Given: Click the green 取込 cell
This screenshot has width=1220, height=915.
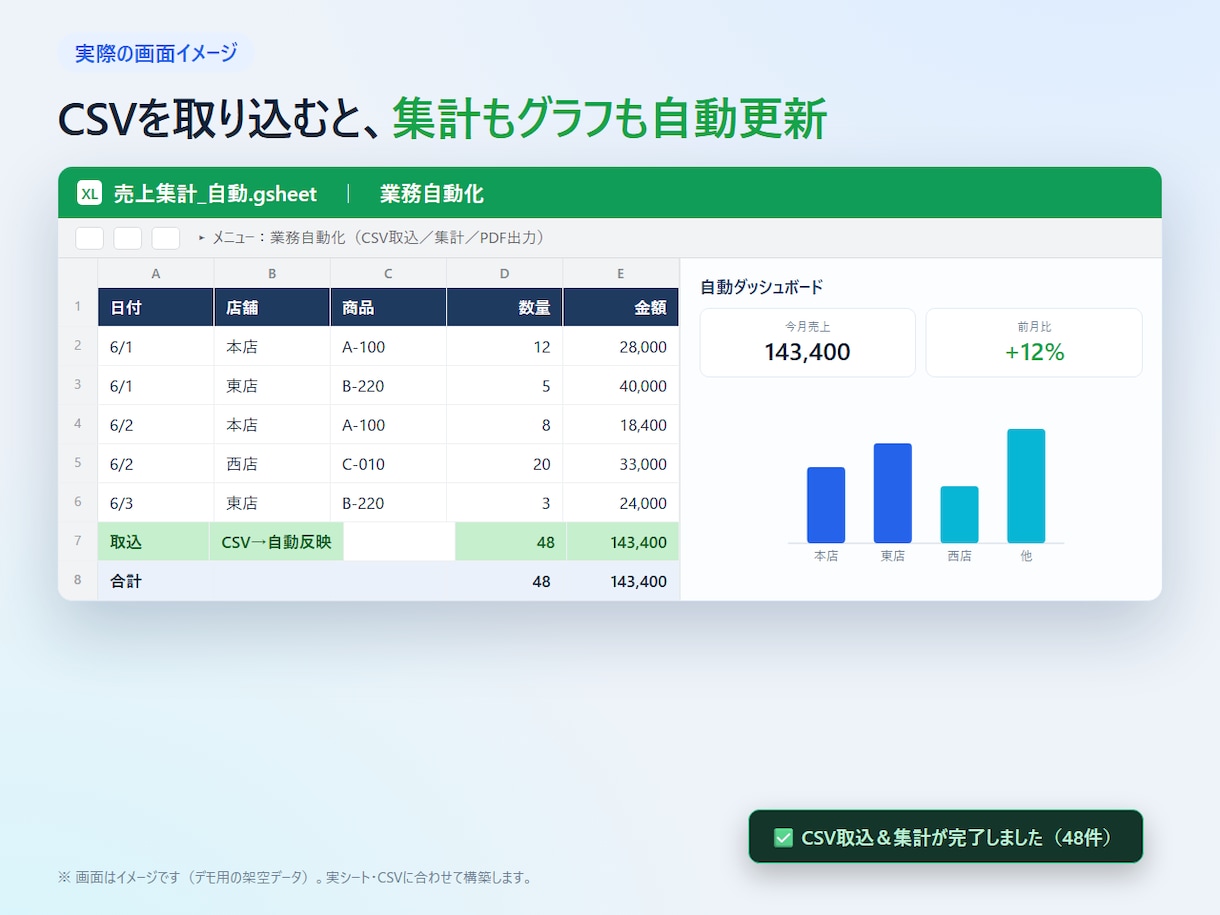Looking at the screenshot, I should (154, 541).
